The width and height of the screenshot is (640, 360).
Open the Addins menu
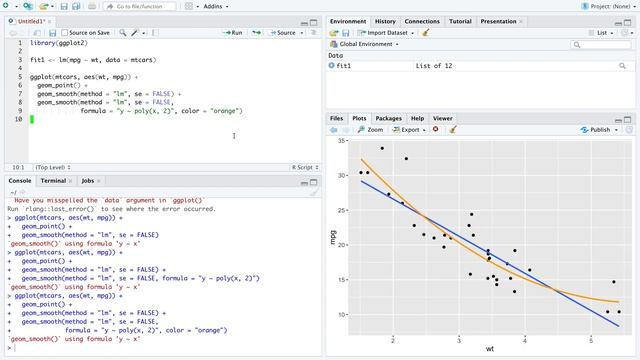[x=216, y=7]
